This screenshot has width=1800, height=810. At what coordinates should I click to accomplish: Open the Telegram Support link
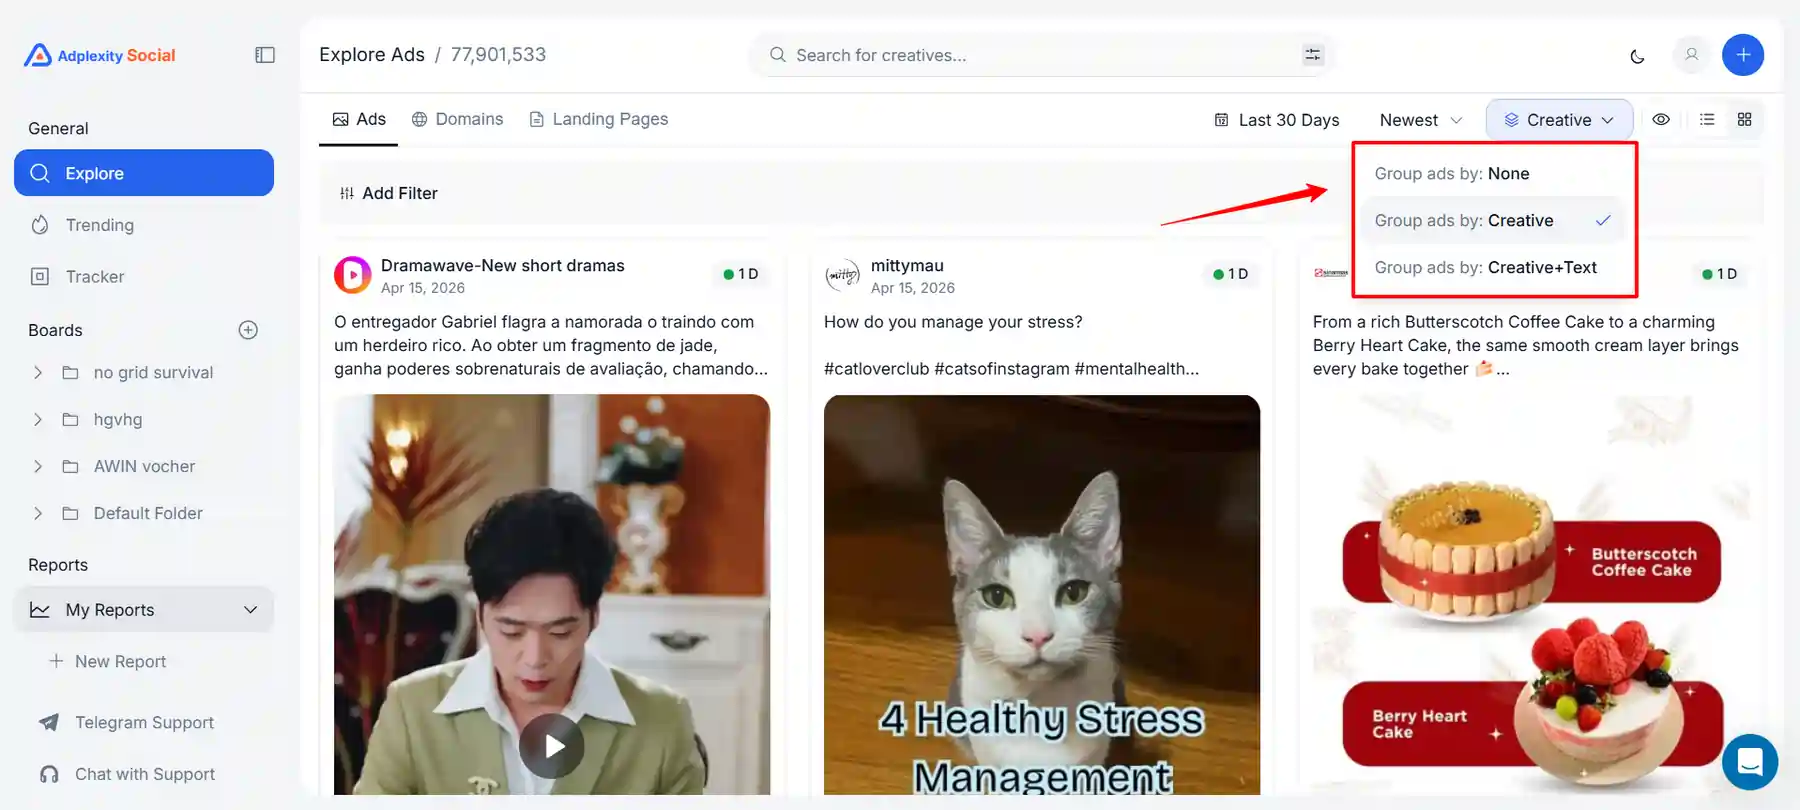(143, 723)
